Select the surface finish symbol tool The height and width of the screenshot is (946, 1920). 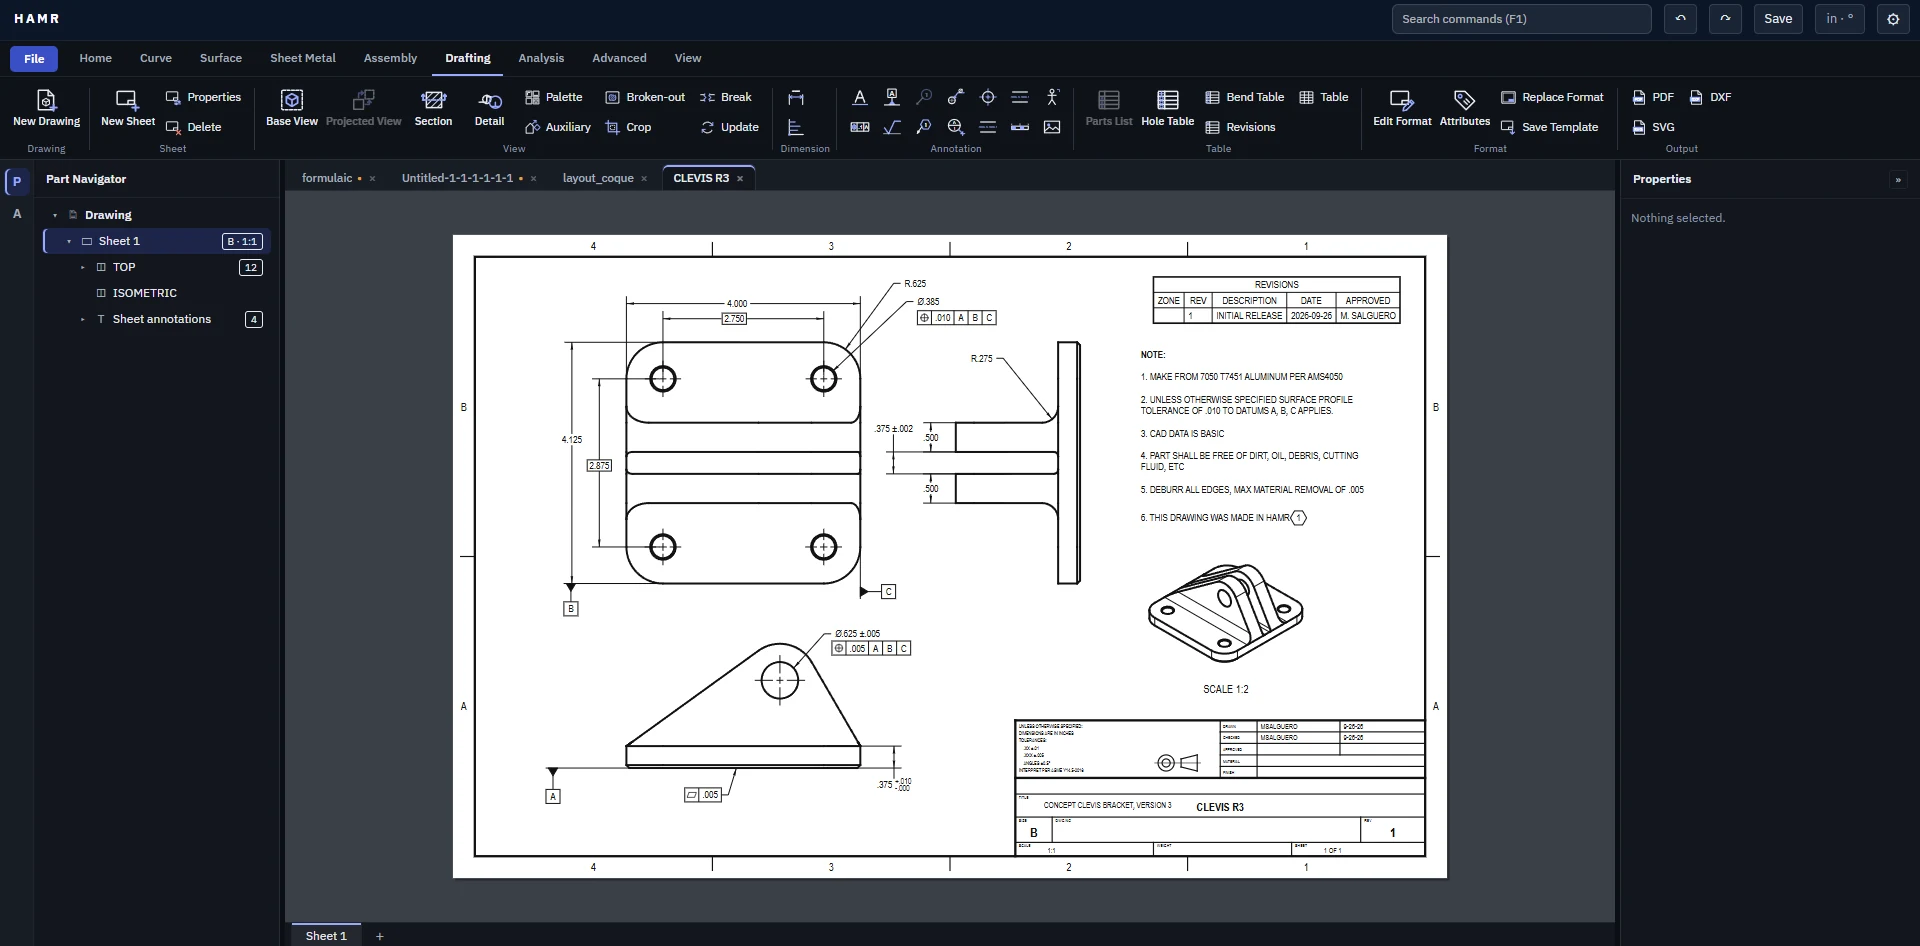tap(892, 127)
